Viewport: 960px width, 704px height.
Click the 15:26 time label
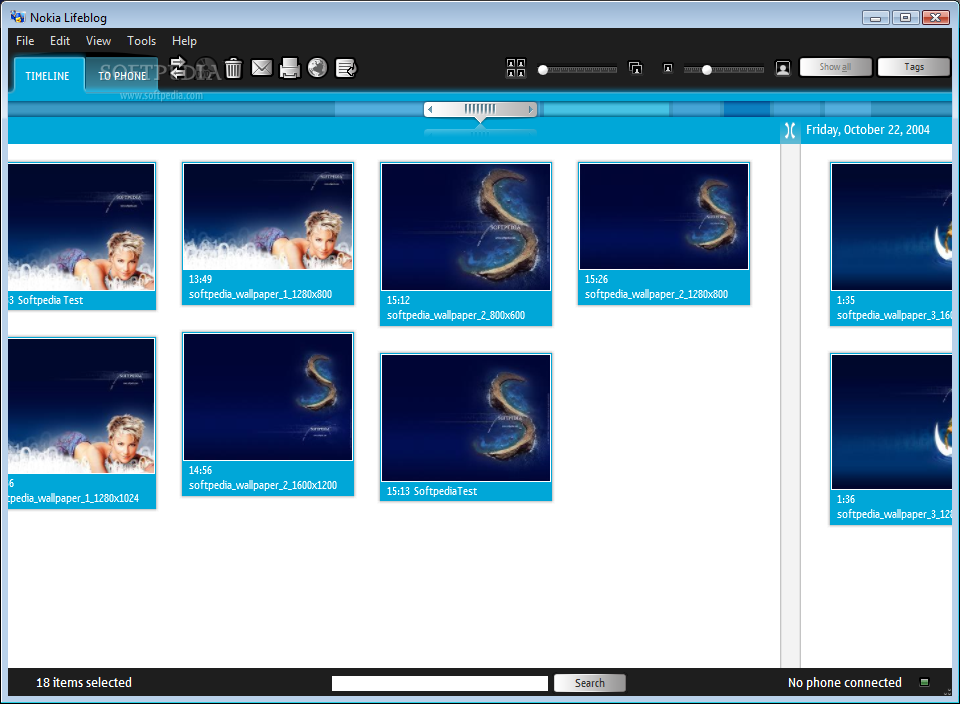pyautogui.click(x=596, y=279)
